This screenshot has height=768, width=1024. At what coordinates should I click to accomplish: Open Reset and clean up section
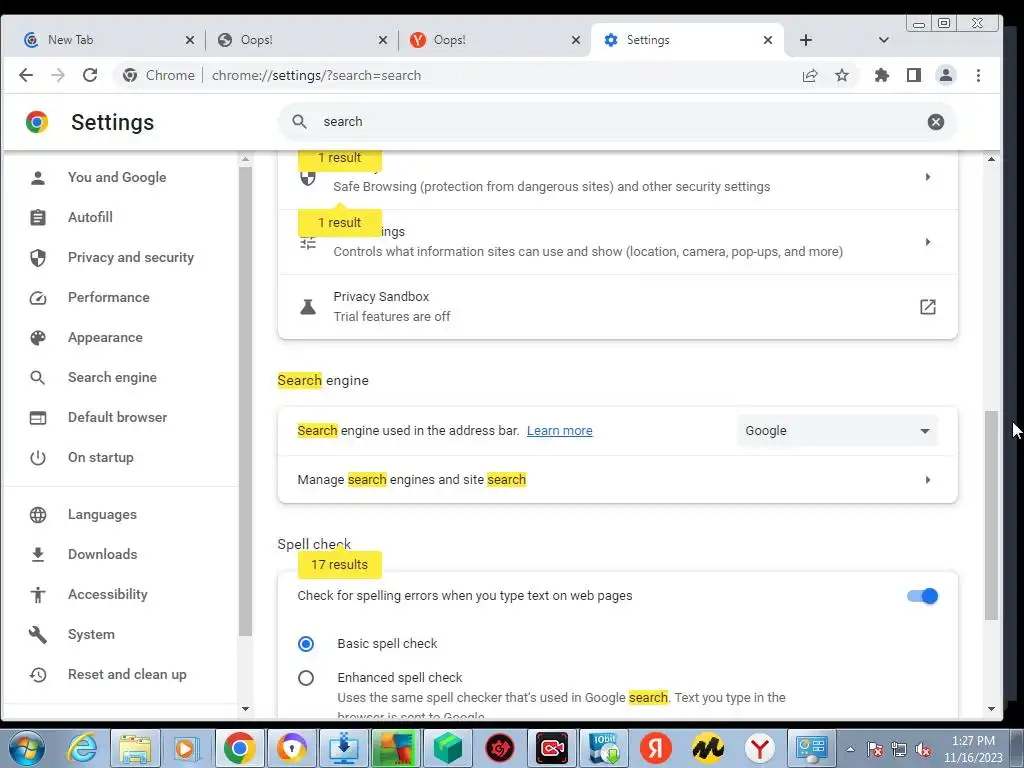[127, 674]
